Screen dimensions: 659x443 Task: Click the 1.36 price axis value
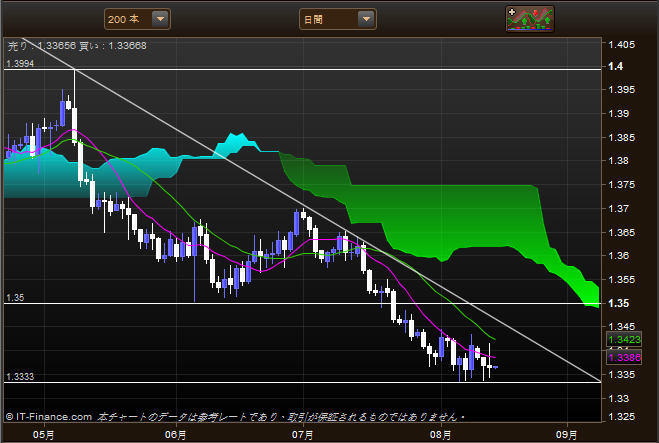(x=619, y=256)
